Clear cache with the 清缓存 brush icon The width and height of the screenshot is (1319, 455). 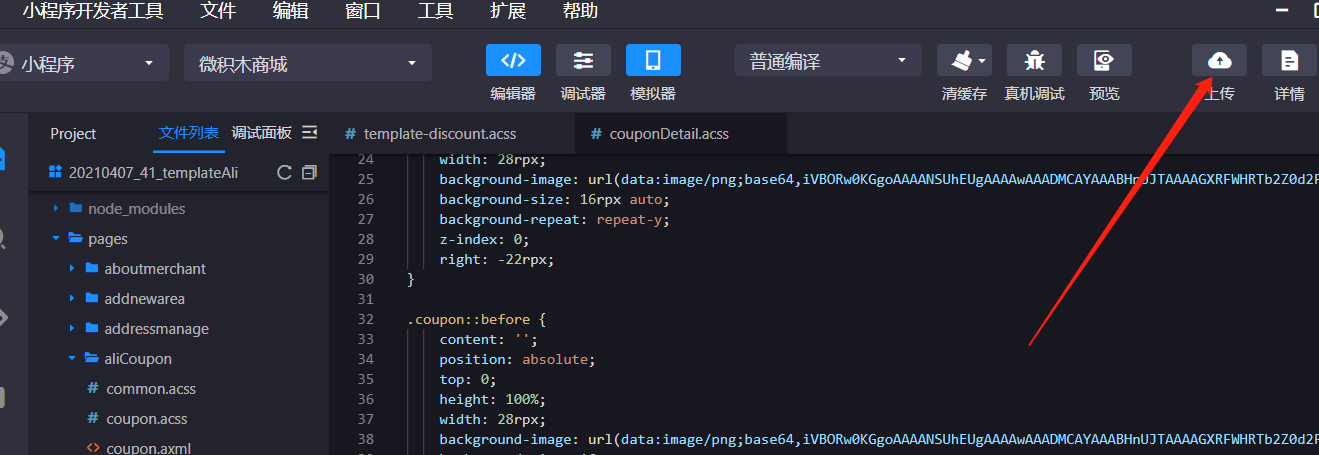(x=961, y=60)
